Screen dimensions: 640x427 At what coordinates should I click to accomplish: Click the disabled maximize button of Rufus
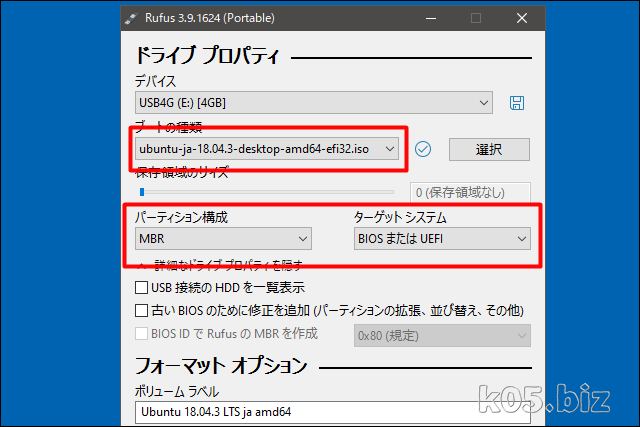pos(476,18)
